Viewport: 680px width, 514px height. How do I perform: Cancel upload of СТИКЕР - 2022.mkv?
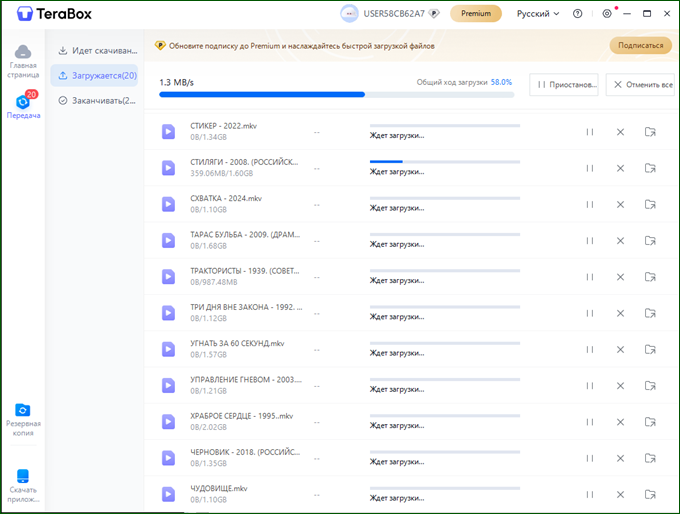621,132
